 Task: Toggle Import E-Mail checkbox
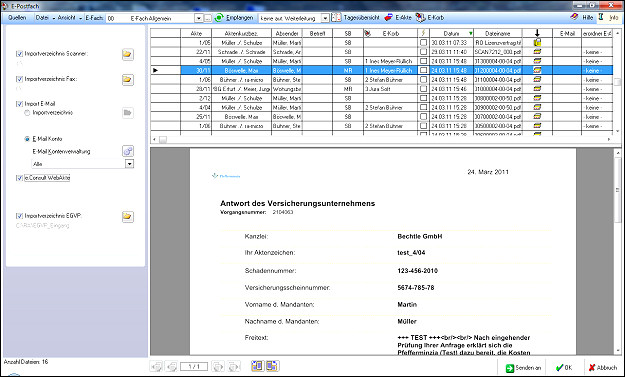19,104
